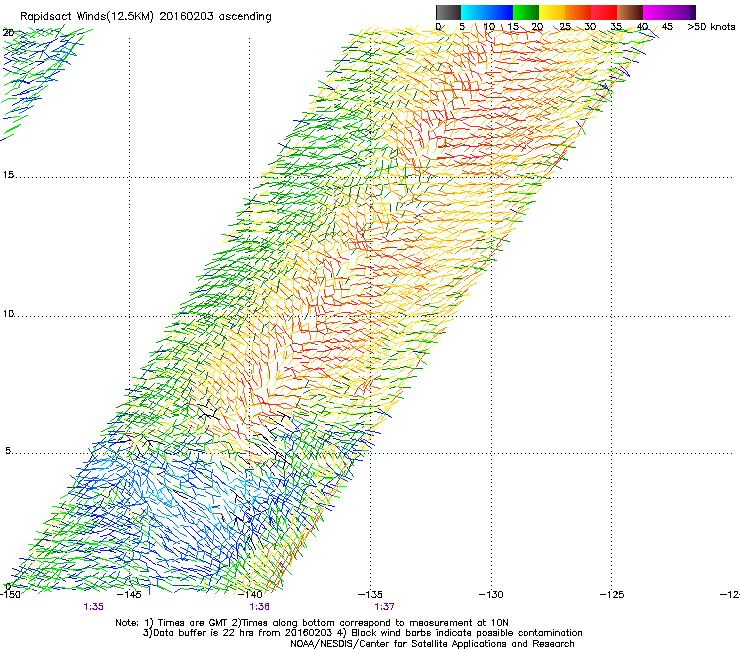Click the purple time label '1:35'
Image resolution: width=740 pixels, height=650 pixels.
click(93, 607)
